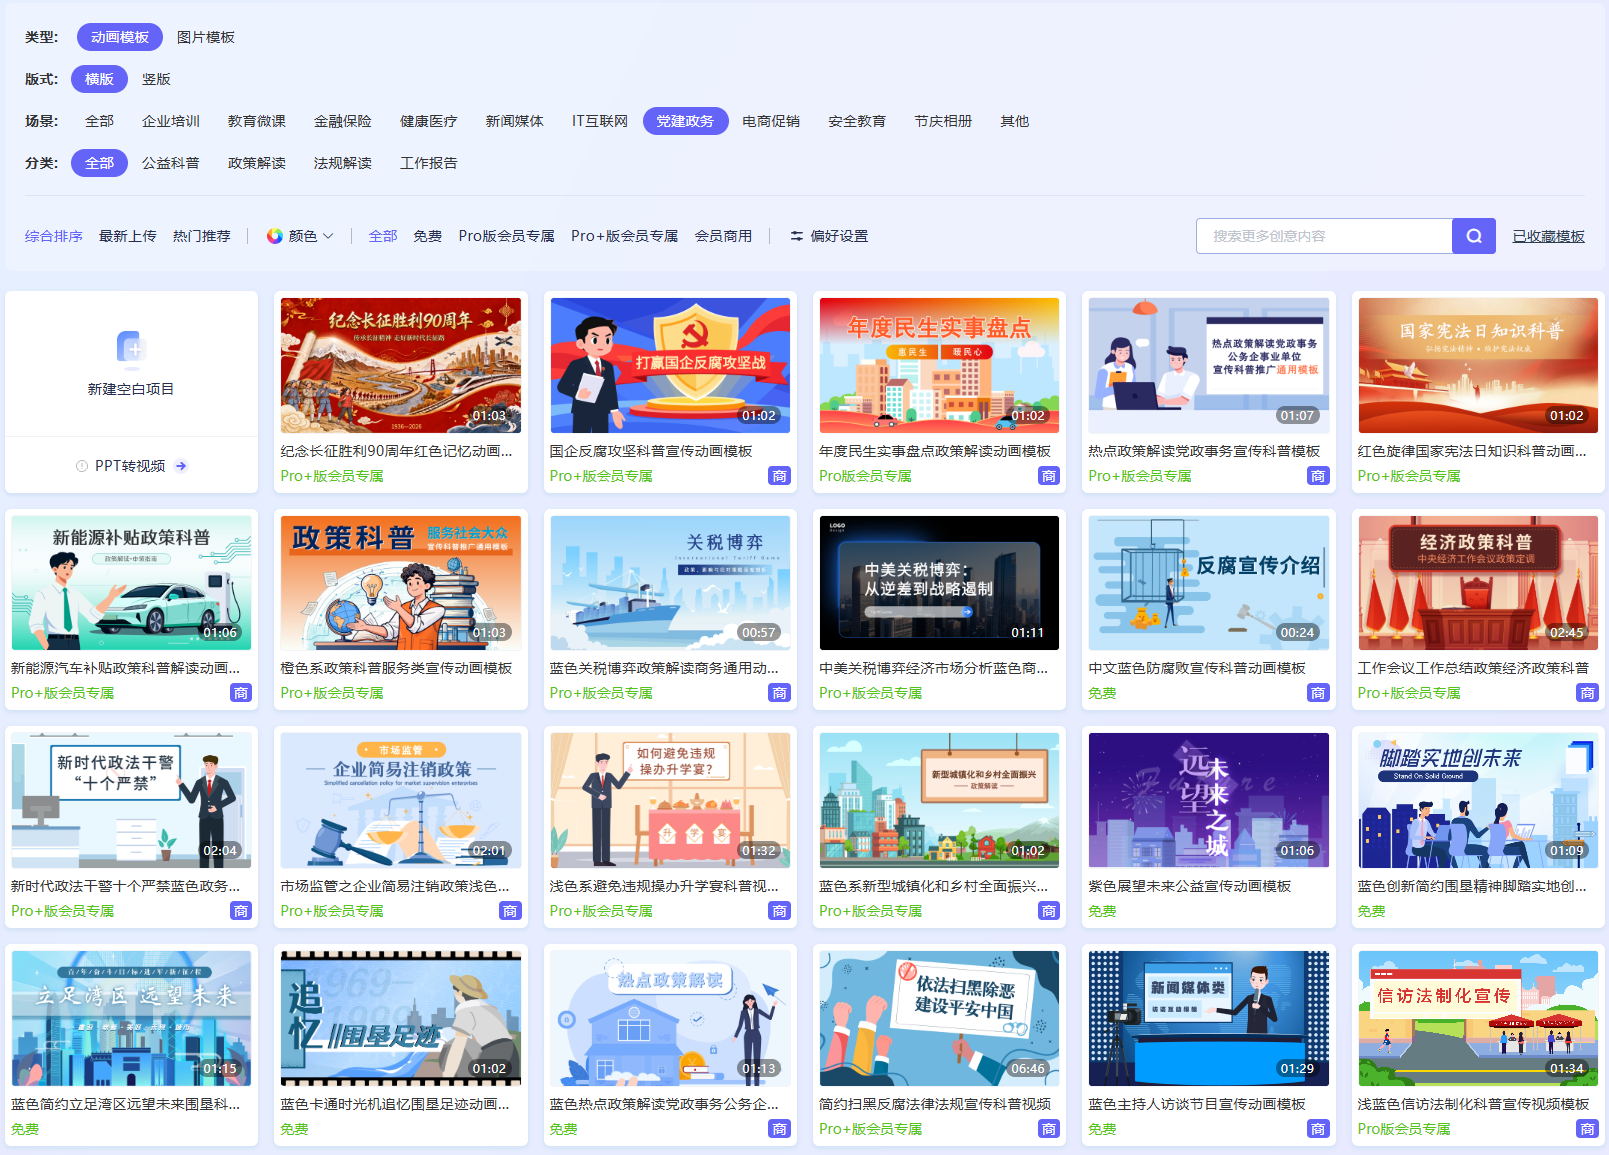Filter category by 工作报告

click(429, 163)
